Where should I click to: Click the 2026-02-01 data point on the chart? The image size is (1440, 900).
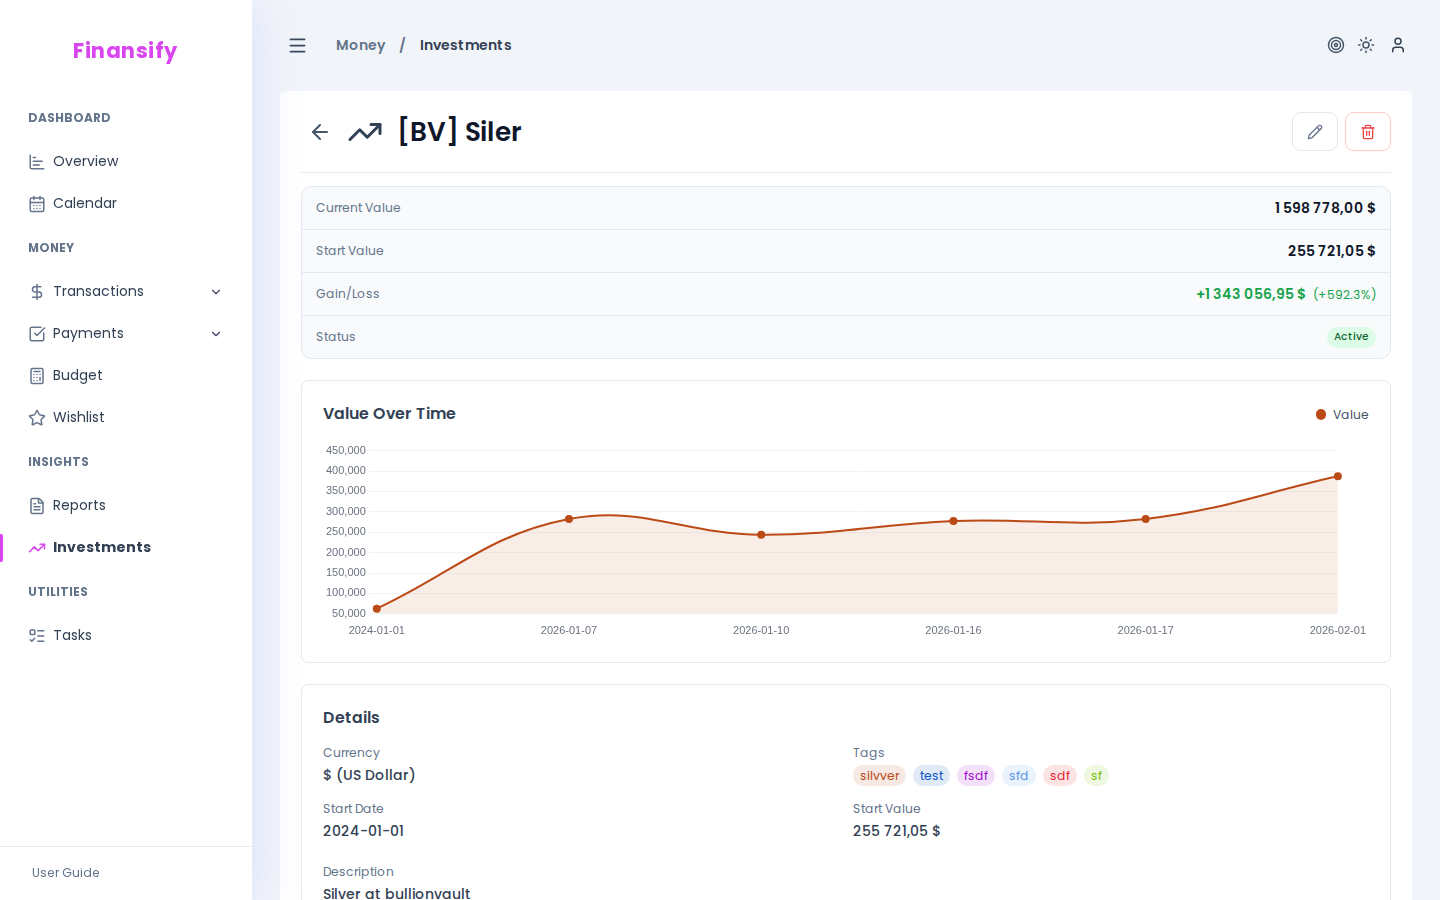(1337, 476)
